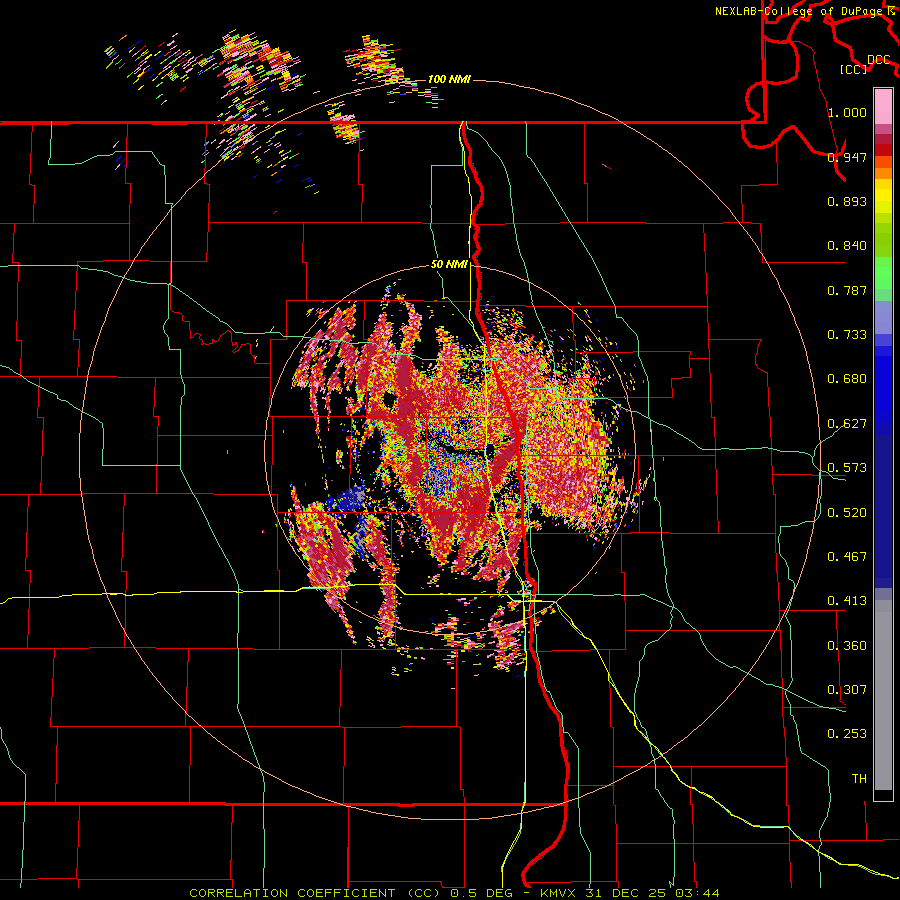Click the 0.893 scale label

(847, 201)
